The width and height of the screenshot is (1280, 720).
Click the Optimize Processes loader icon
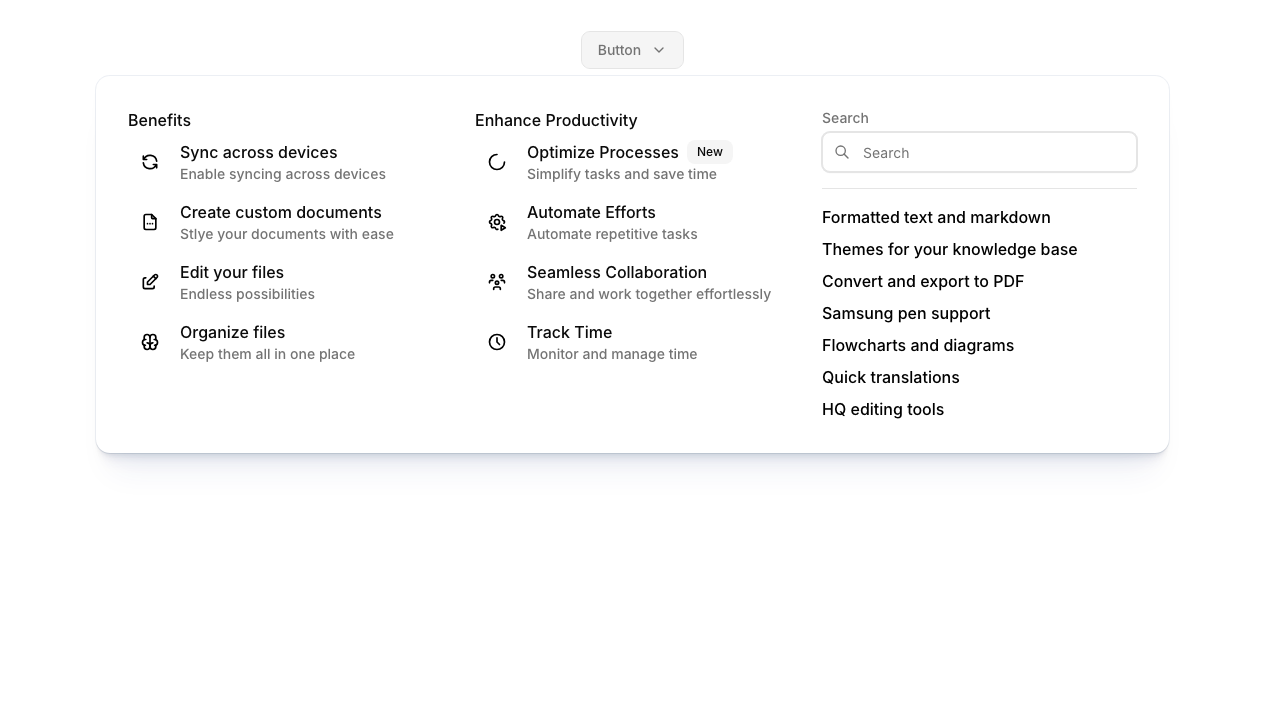coord(497,162)
